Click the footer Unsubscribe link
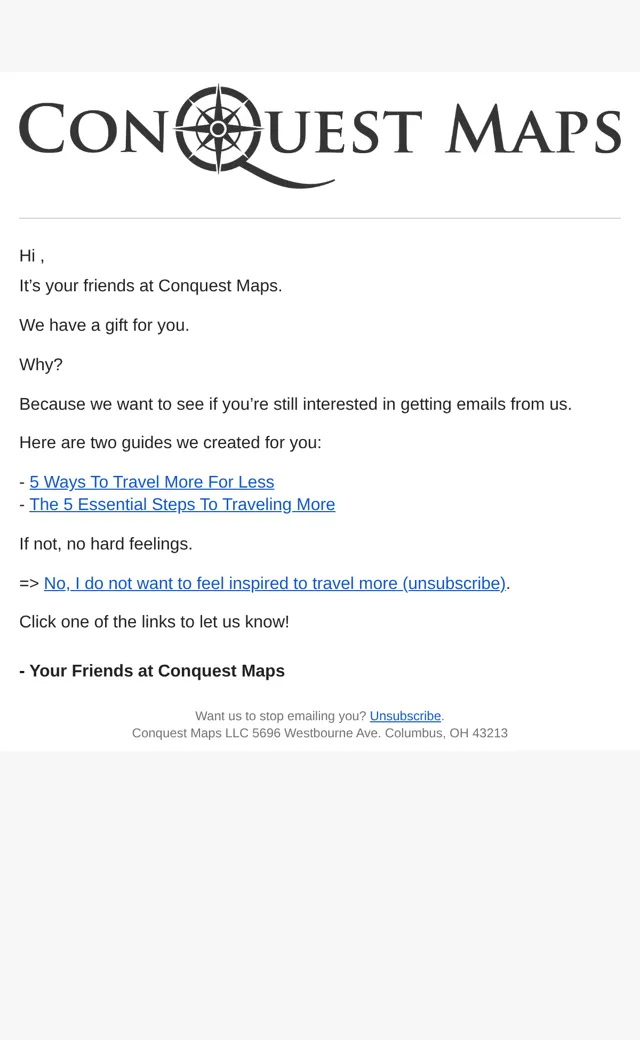640x1040 pixels. [405, 716]
